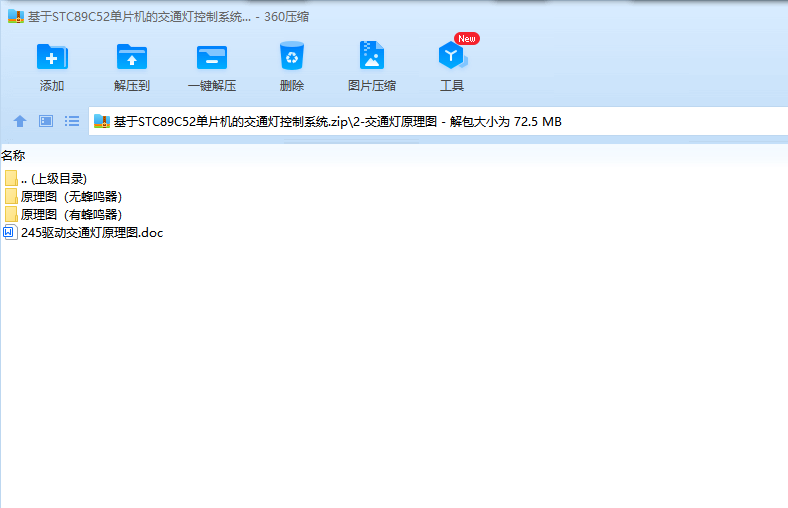Select 原理图（有蜂鸣器） folder name

click(x=71, y=215)
